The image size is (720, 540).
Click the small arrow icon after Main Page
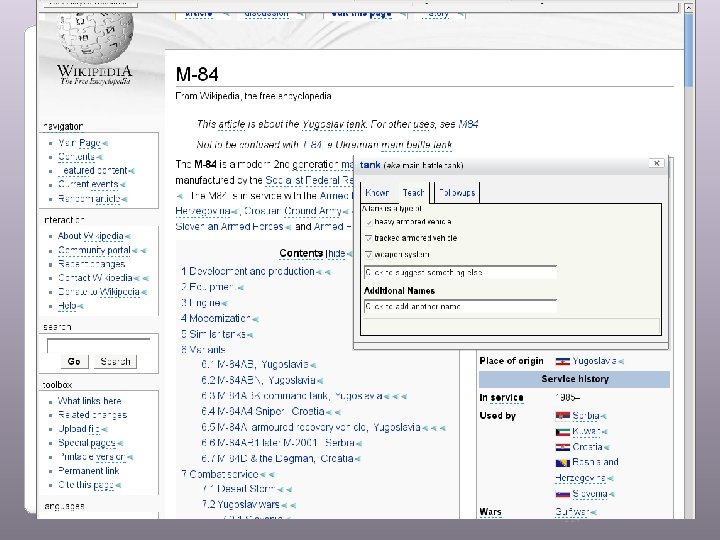pos(105,144)
